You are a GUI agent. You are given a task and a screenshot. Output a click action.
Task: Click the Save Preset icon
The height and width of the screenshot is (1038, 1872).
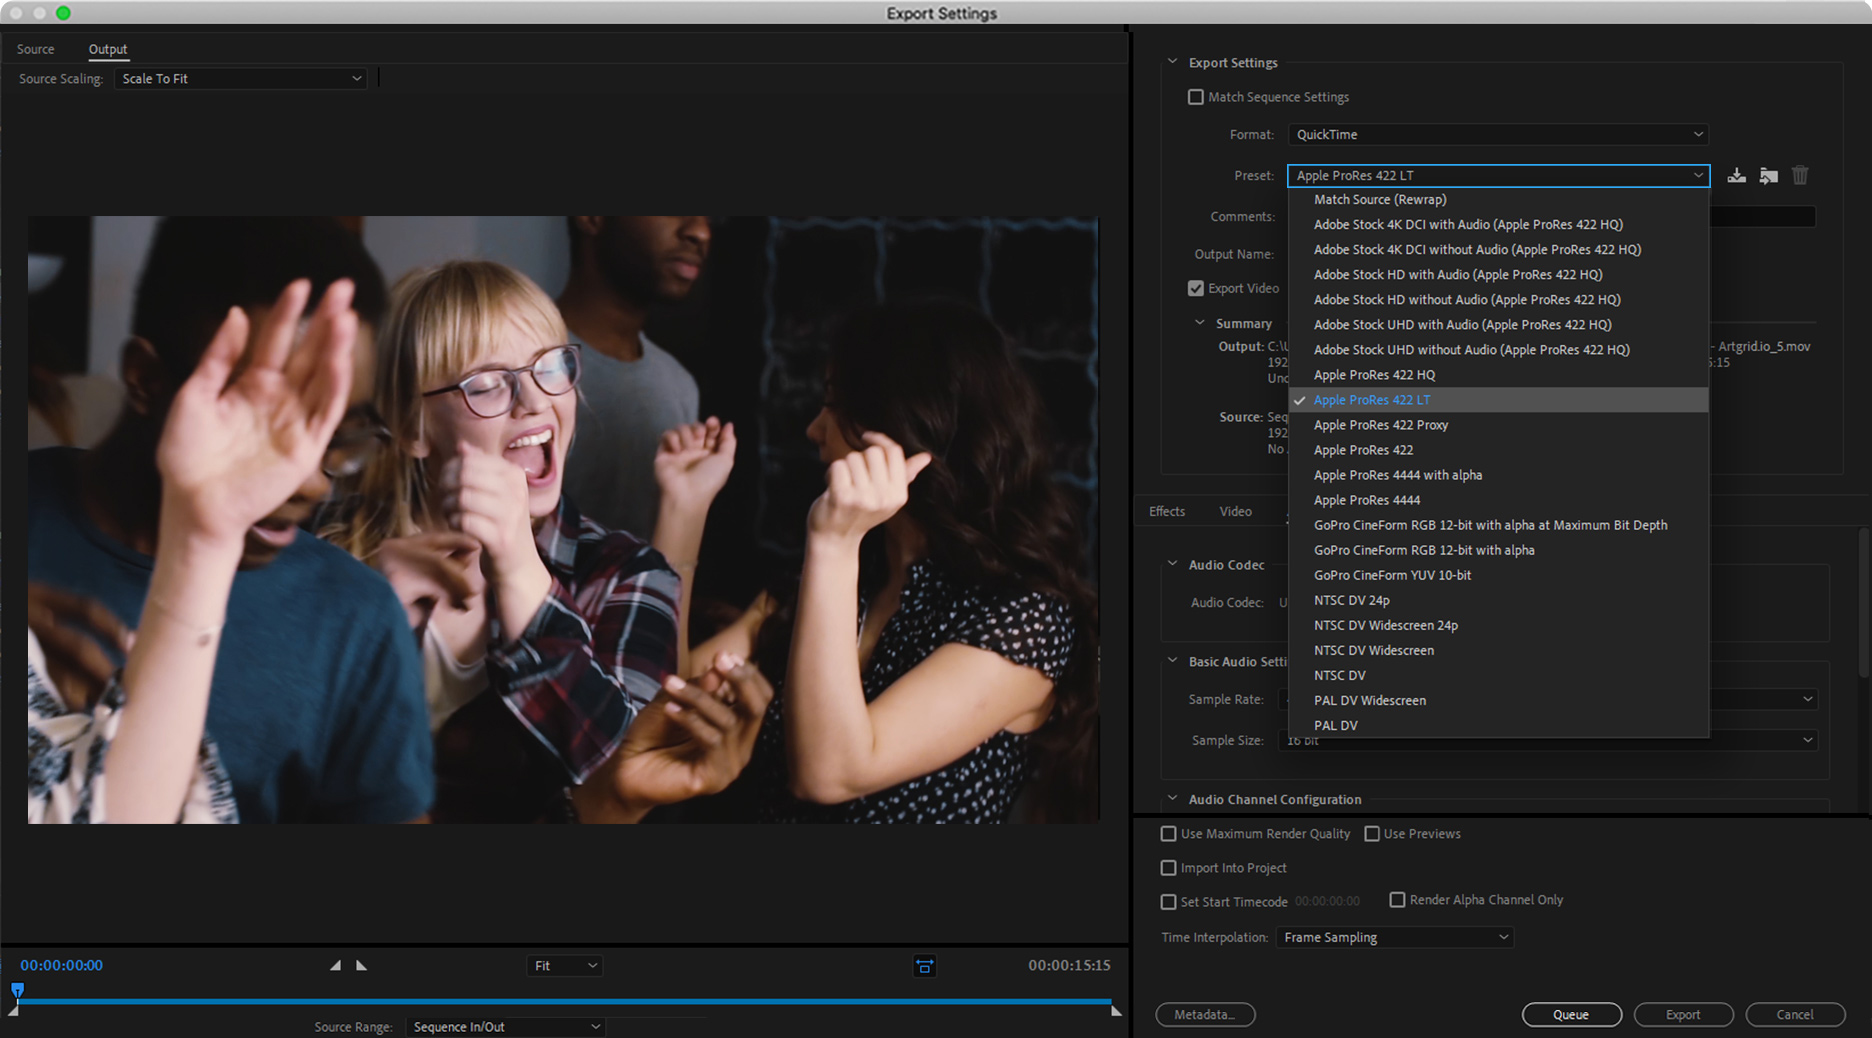[x=1736, y=176]
